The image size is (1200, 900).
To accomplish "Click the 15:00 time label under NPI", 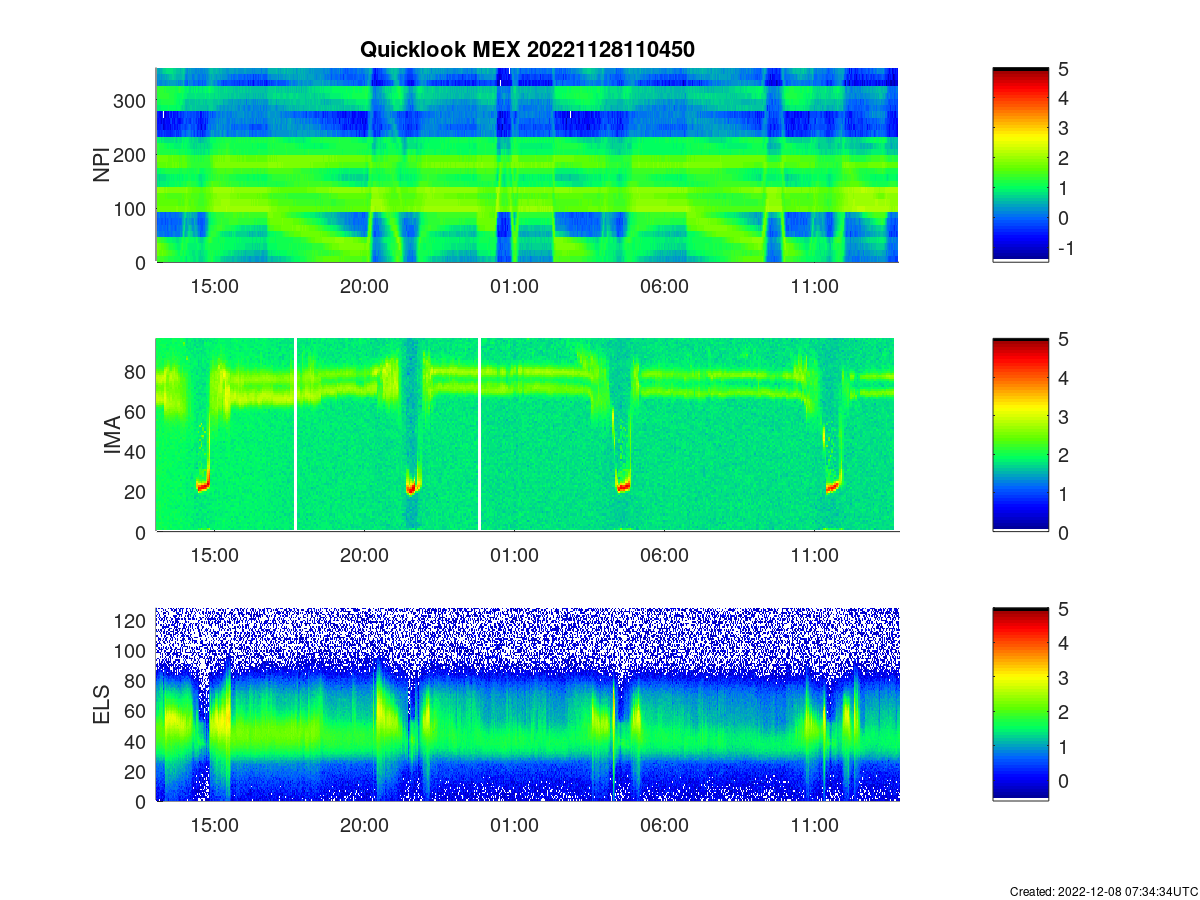I will coord(214,286).
